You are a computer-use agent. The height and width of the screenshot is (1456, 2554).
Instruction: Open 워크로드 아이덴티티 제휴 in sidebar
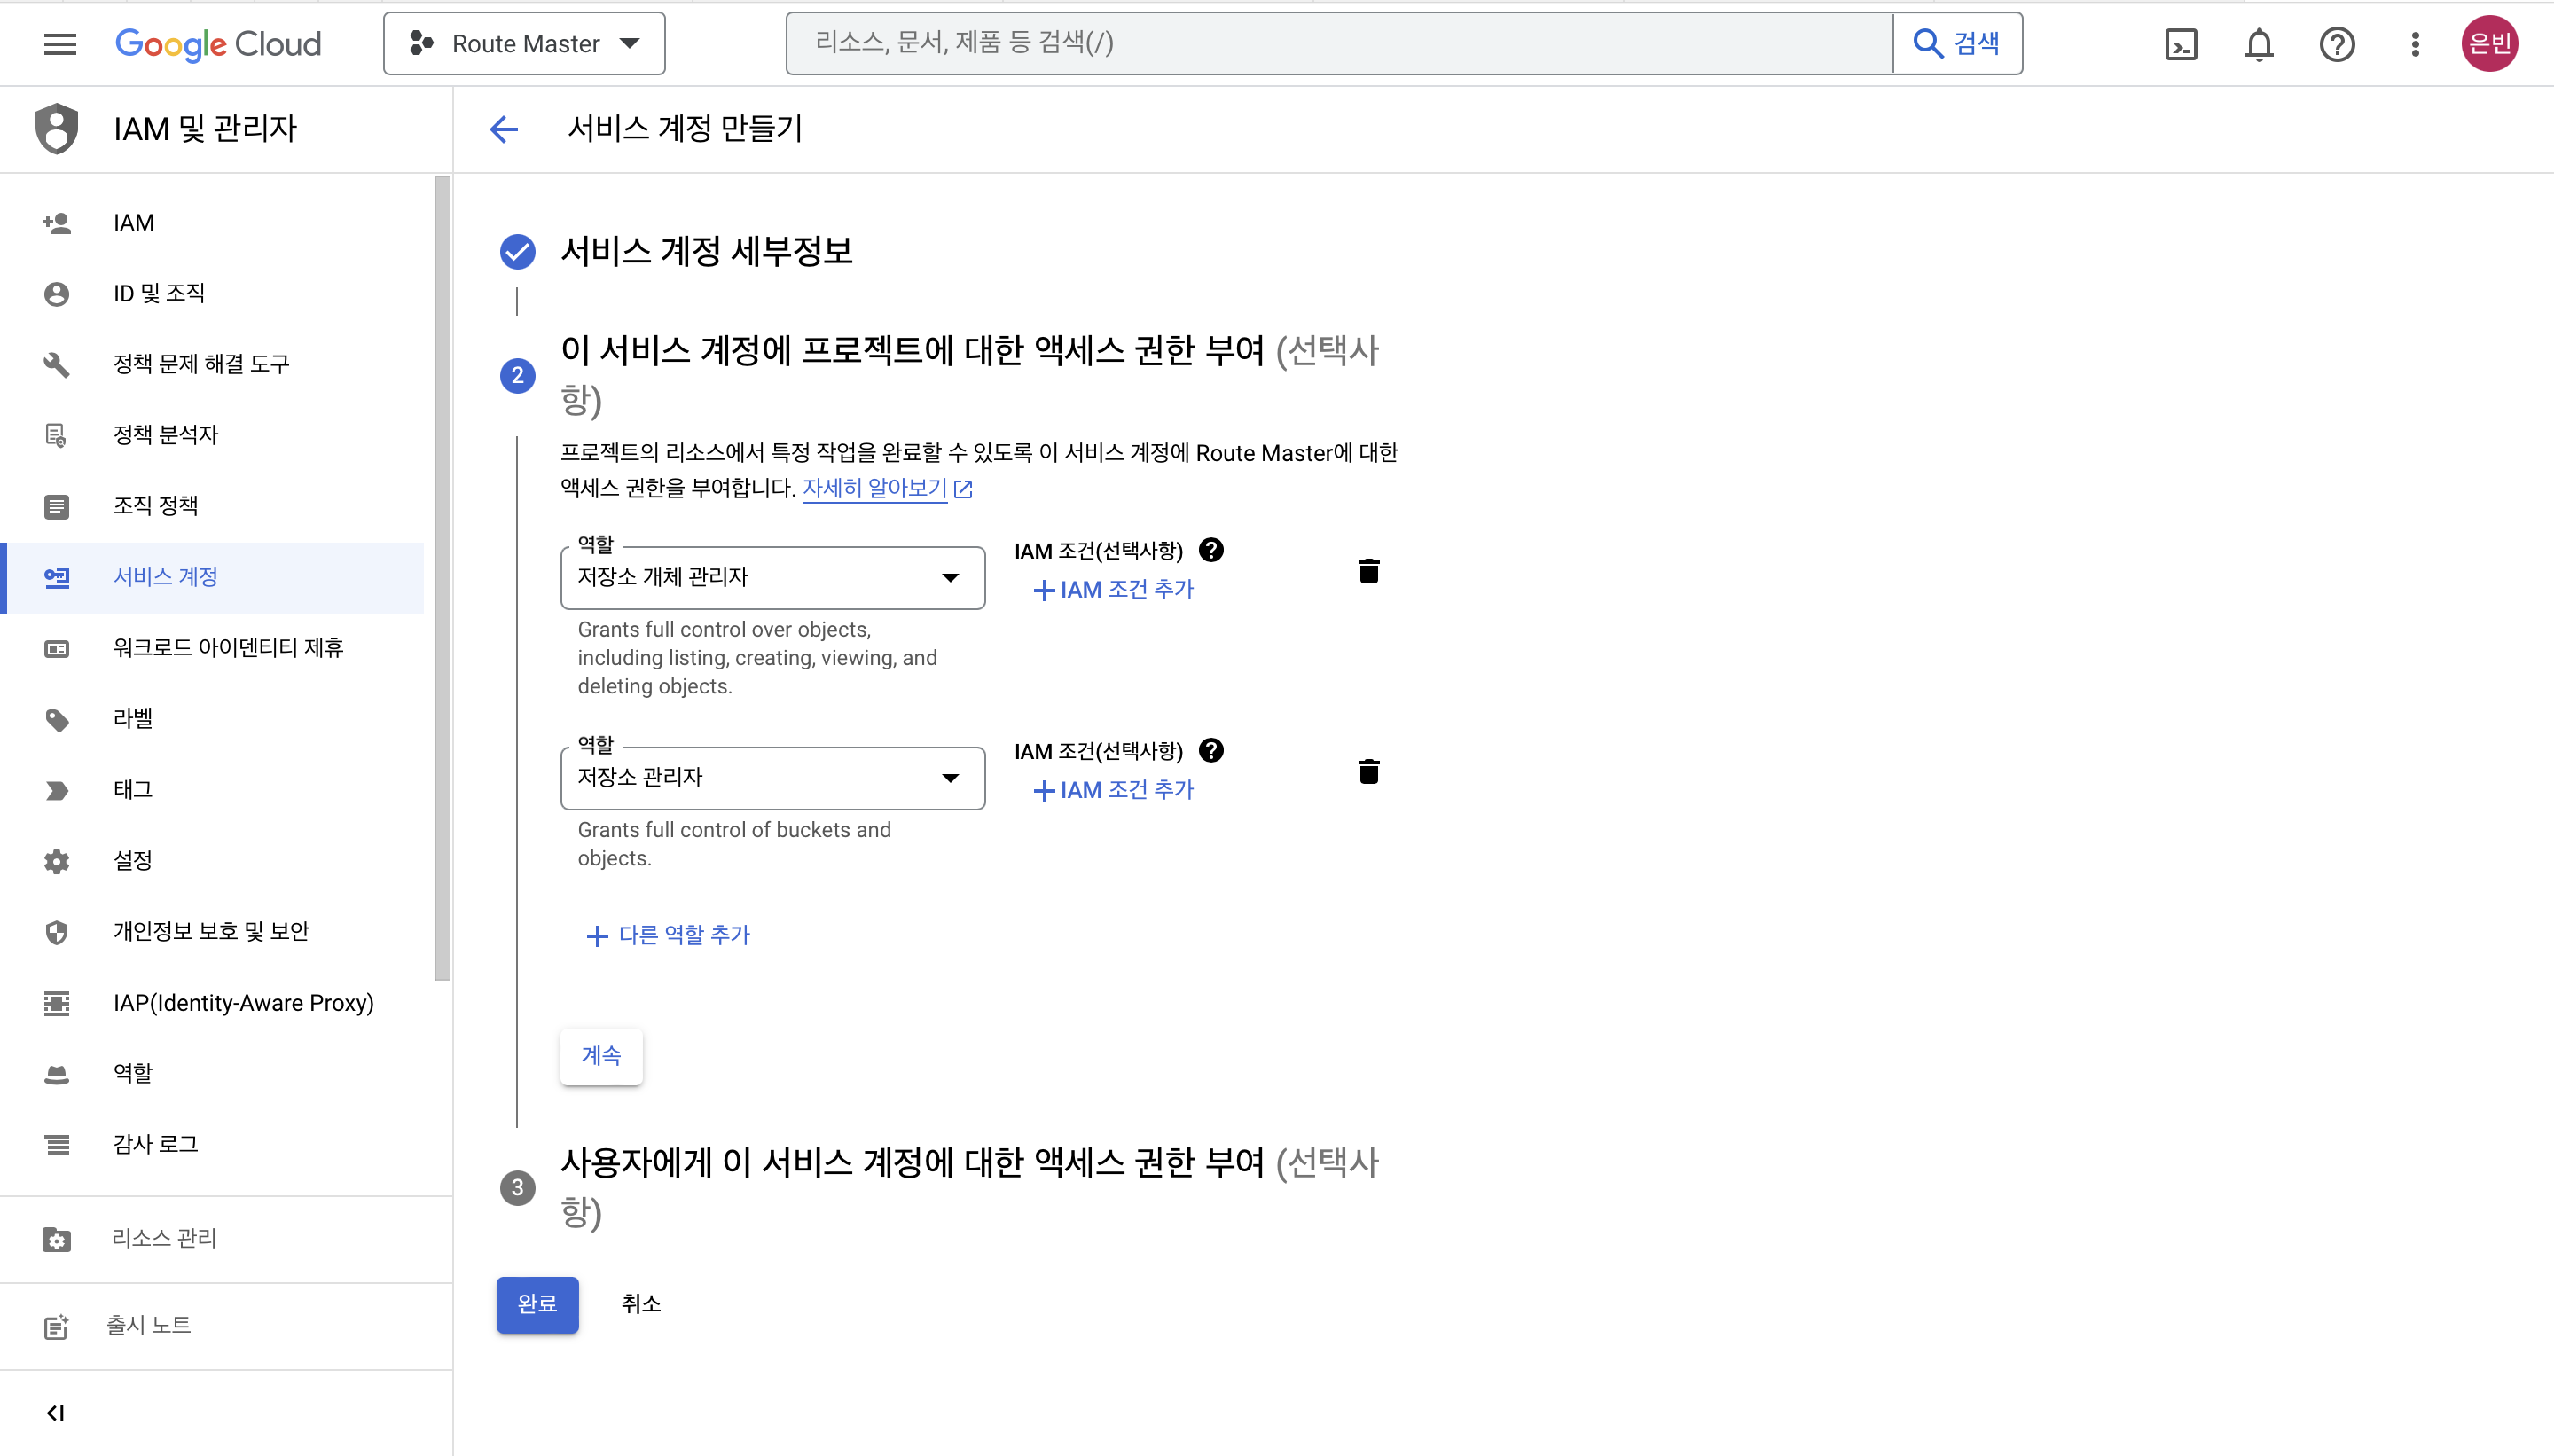pos(228,648)
